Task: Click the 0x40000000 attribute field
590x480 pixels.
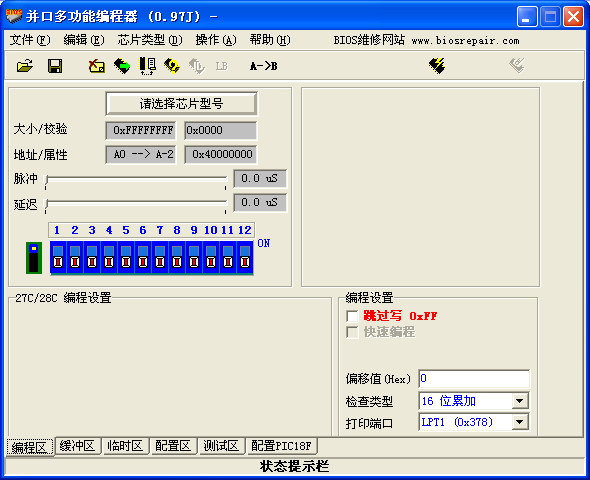Action: (x=220, y=154)
